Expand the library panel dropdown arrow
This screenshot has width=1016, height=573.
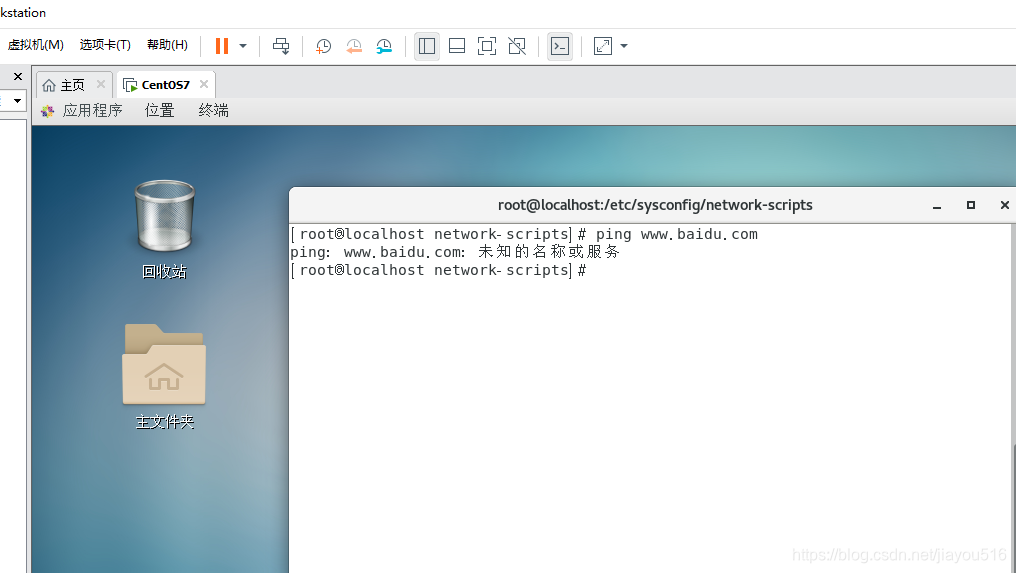pos(17,100)
